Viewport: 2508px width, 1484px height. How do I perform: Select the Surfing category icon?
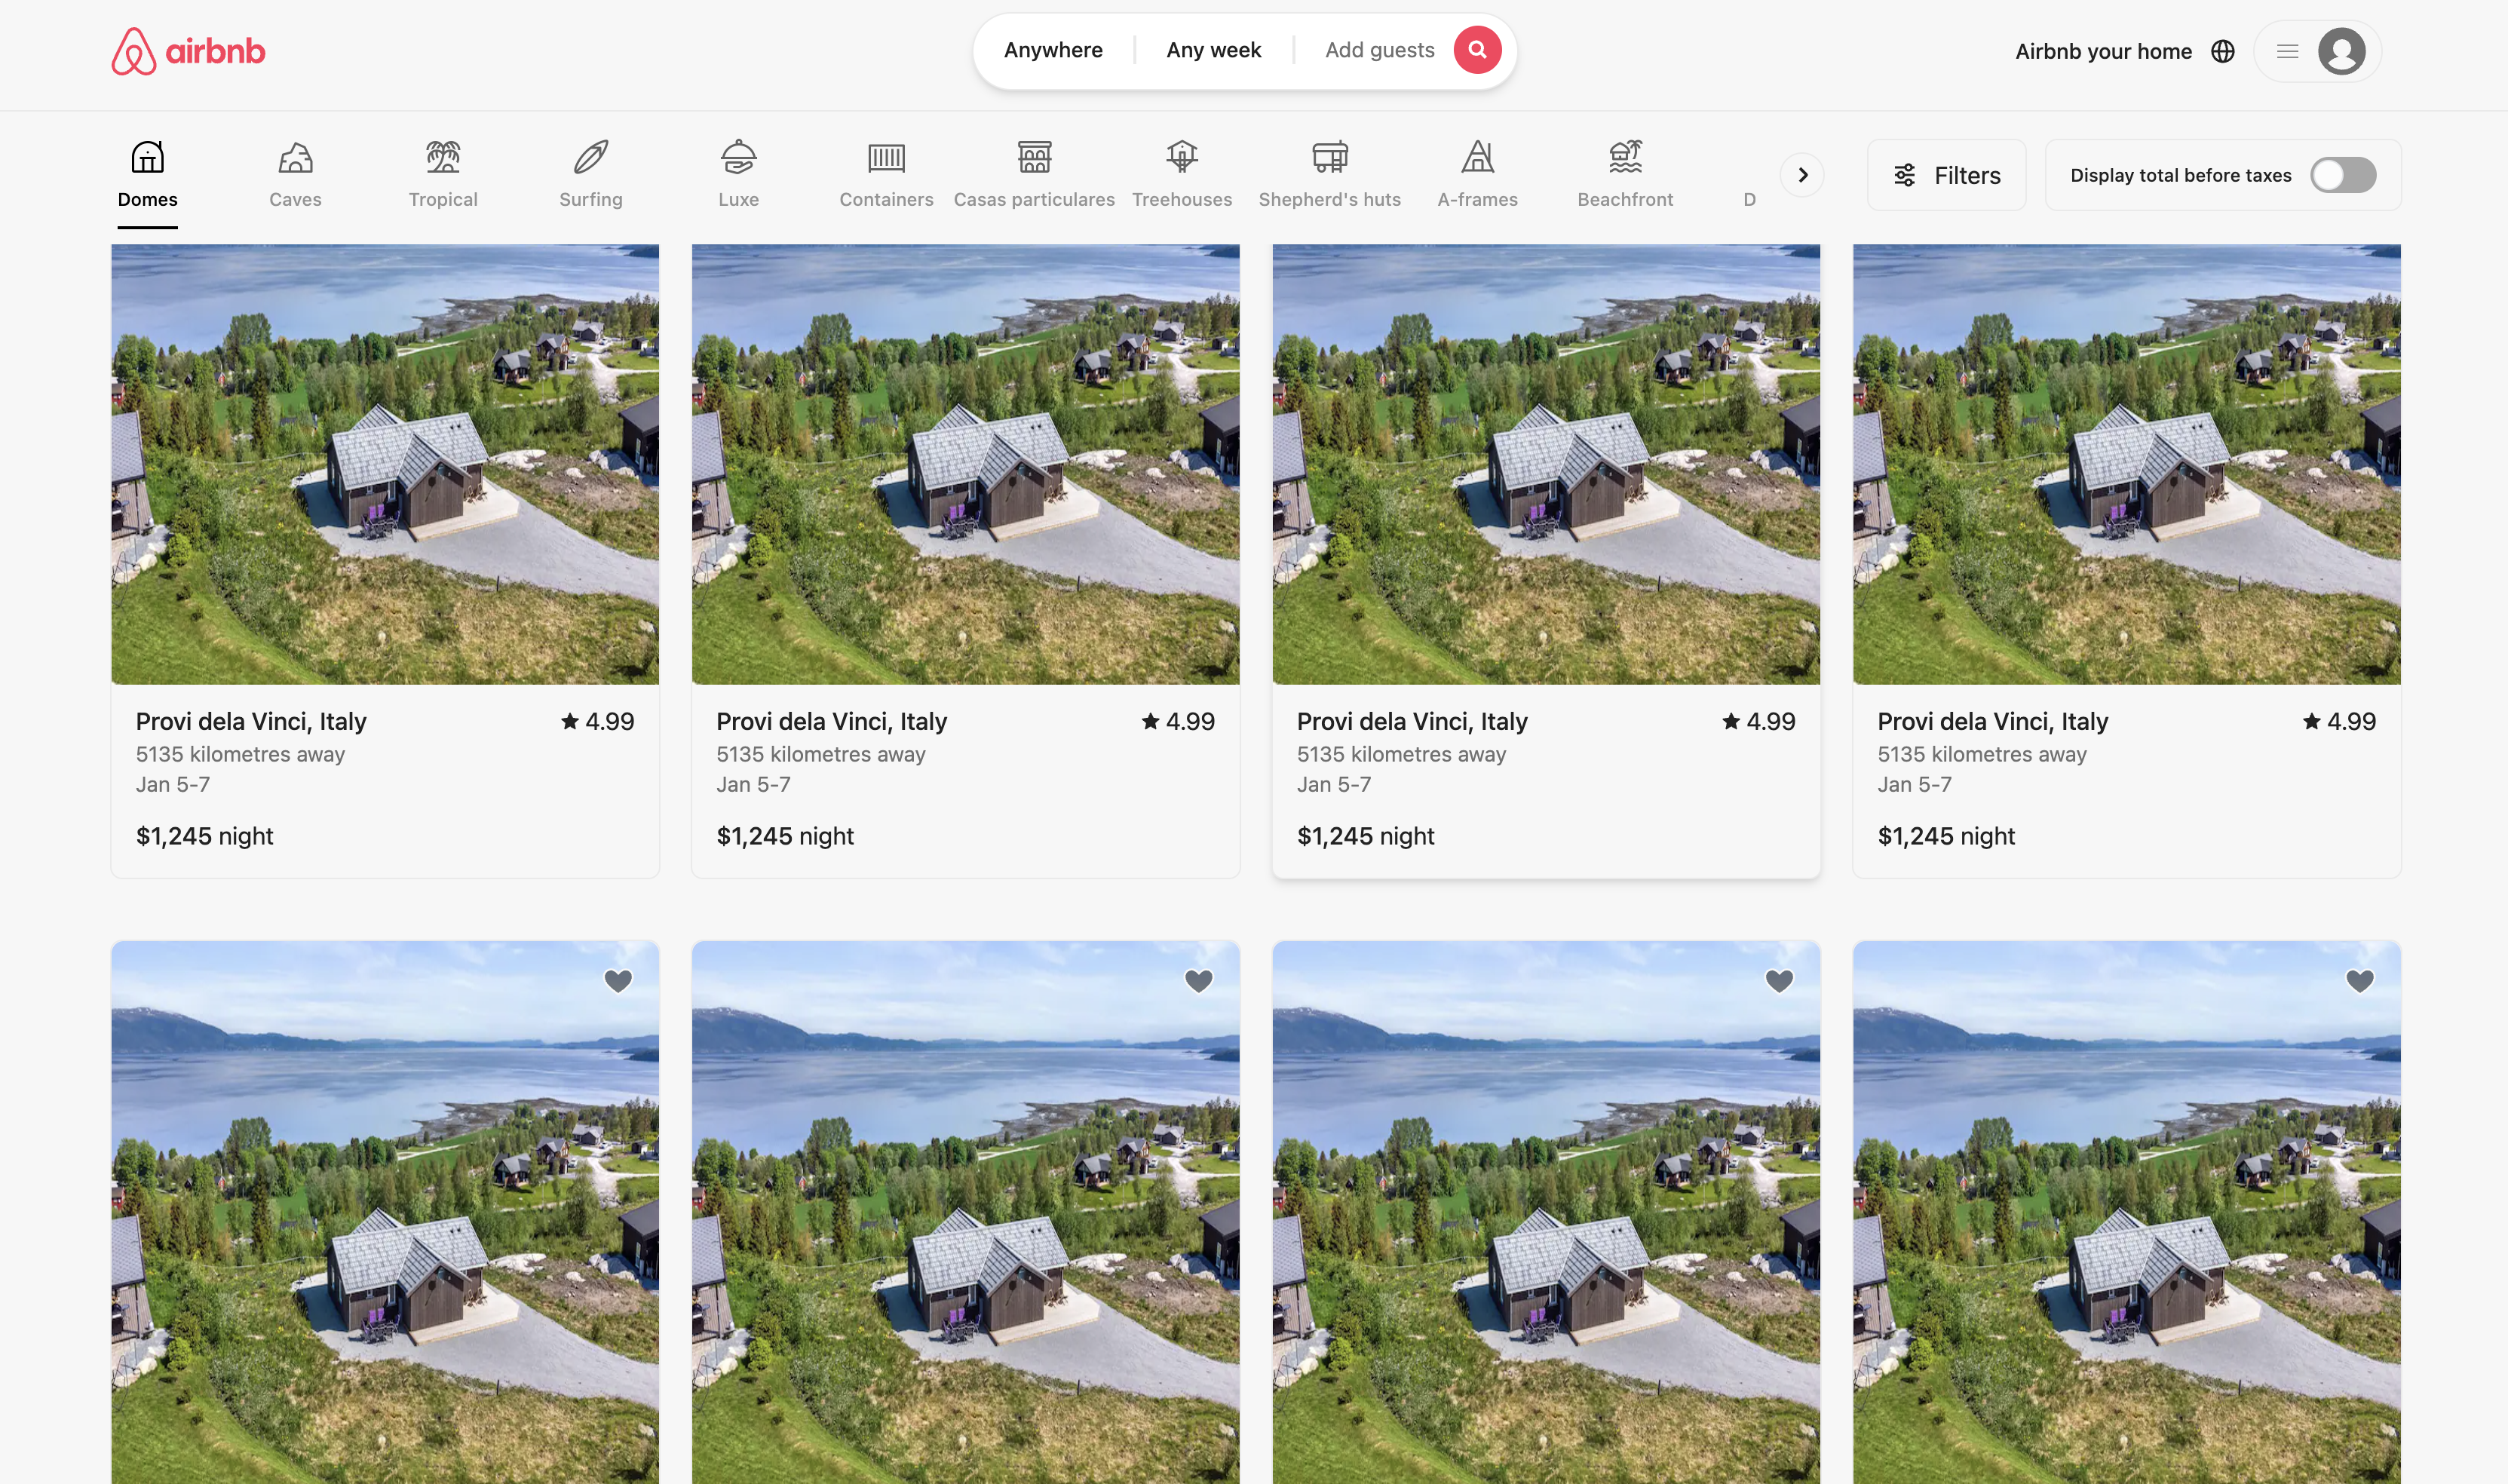point(590,157)
